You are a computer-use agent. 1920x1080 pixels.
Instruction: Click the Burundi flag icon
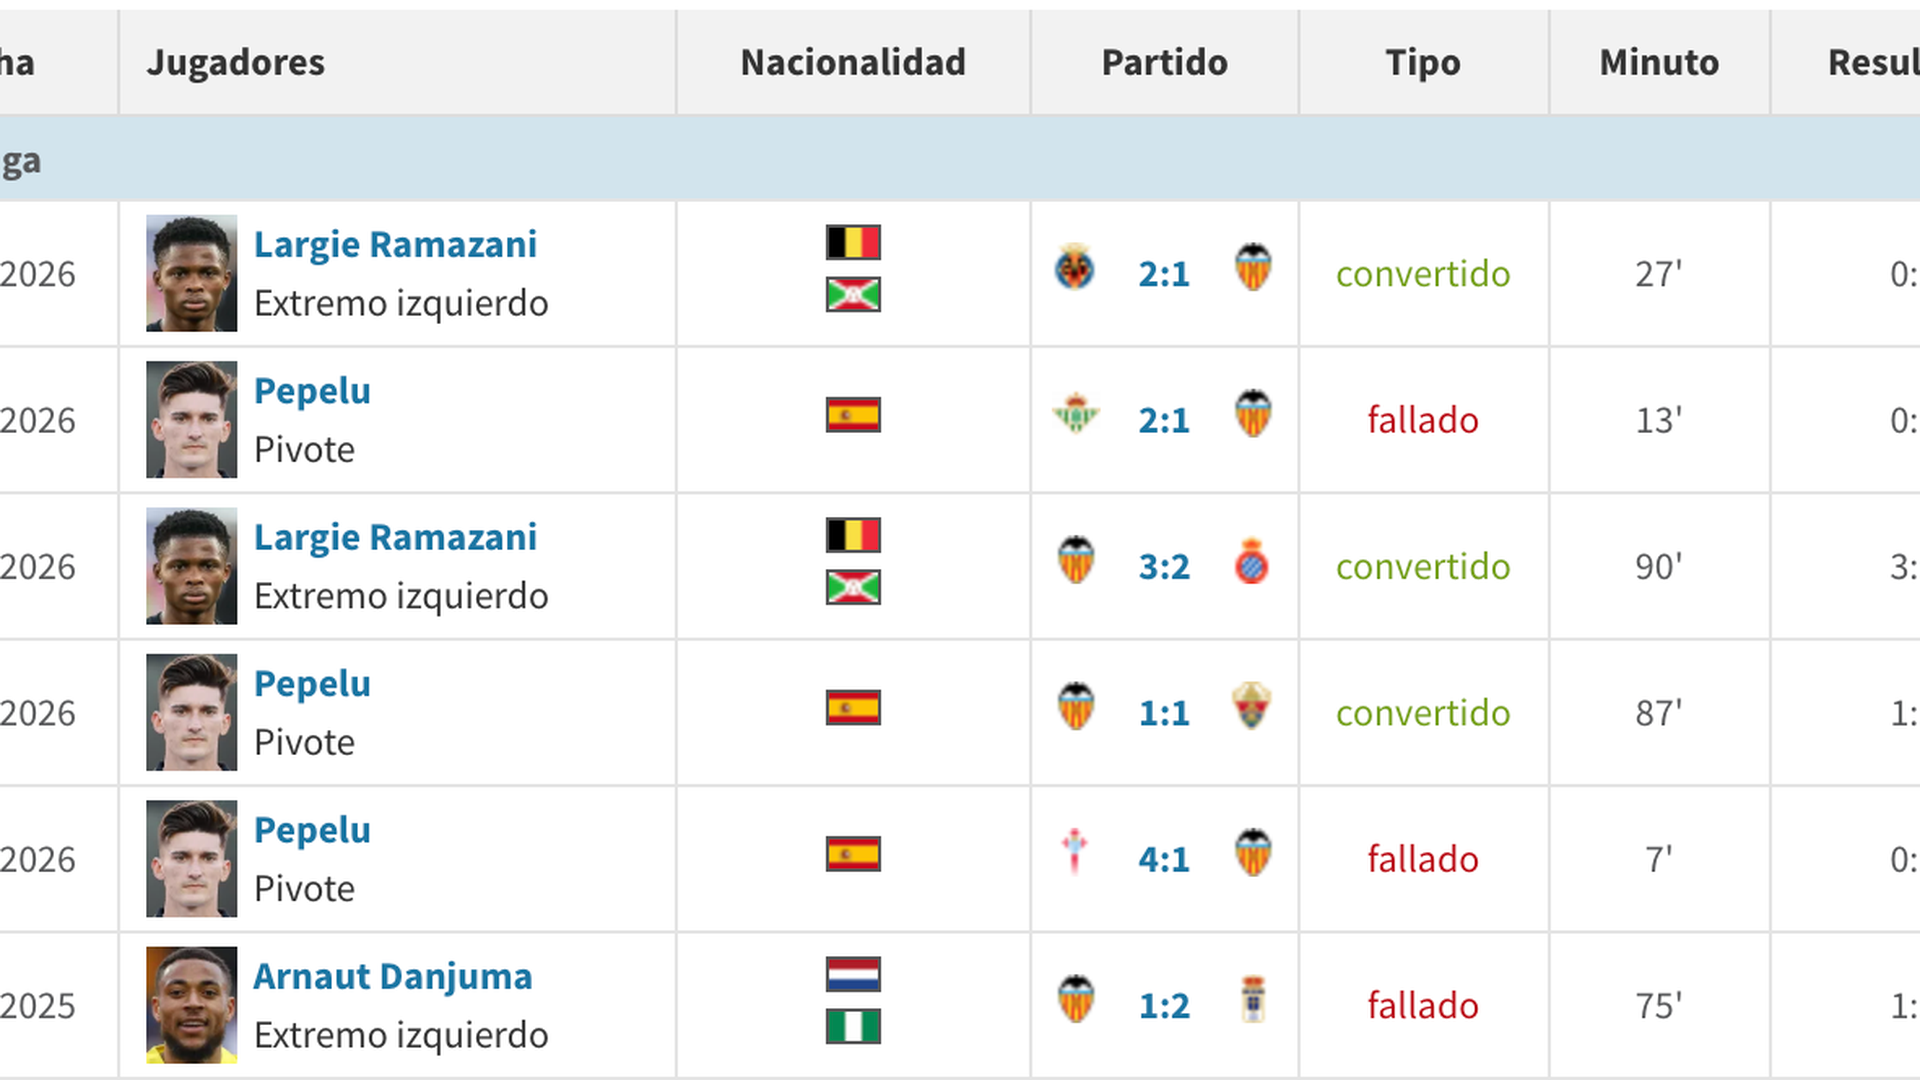[x=852, y=297]
